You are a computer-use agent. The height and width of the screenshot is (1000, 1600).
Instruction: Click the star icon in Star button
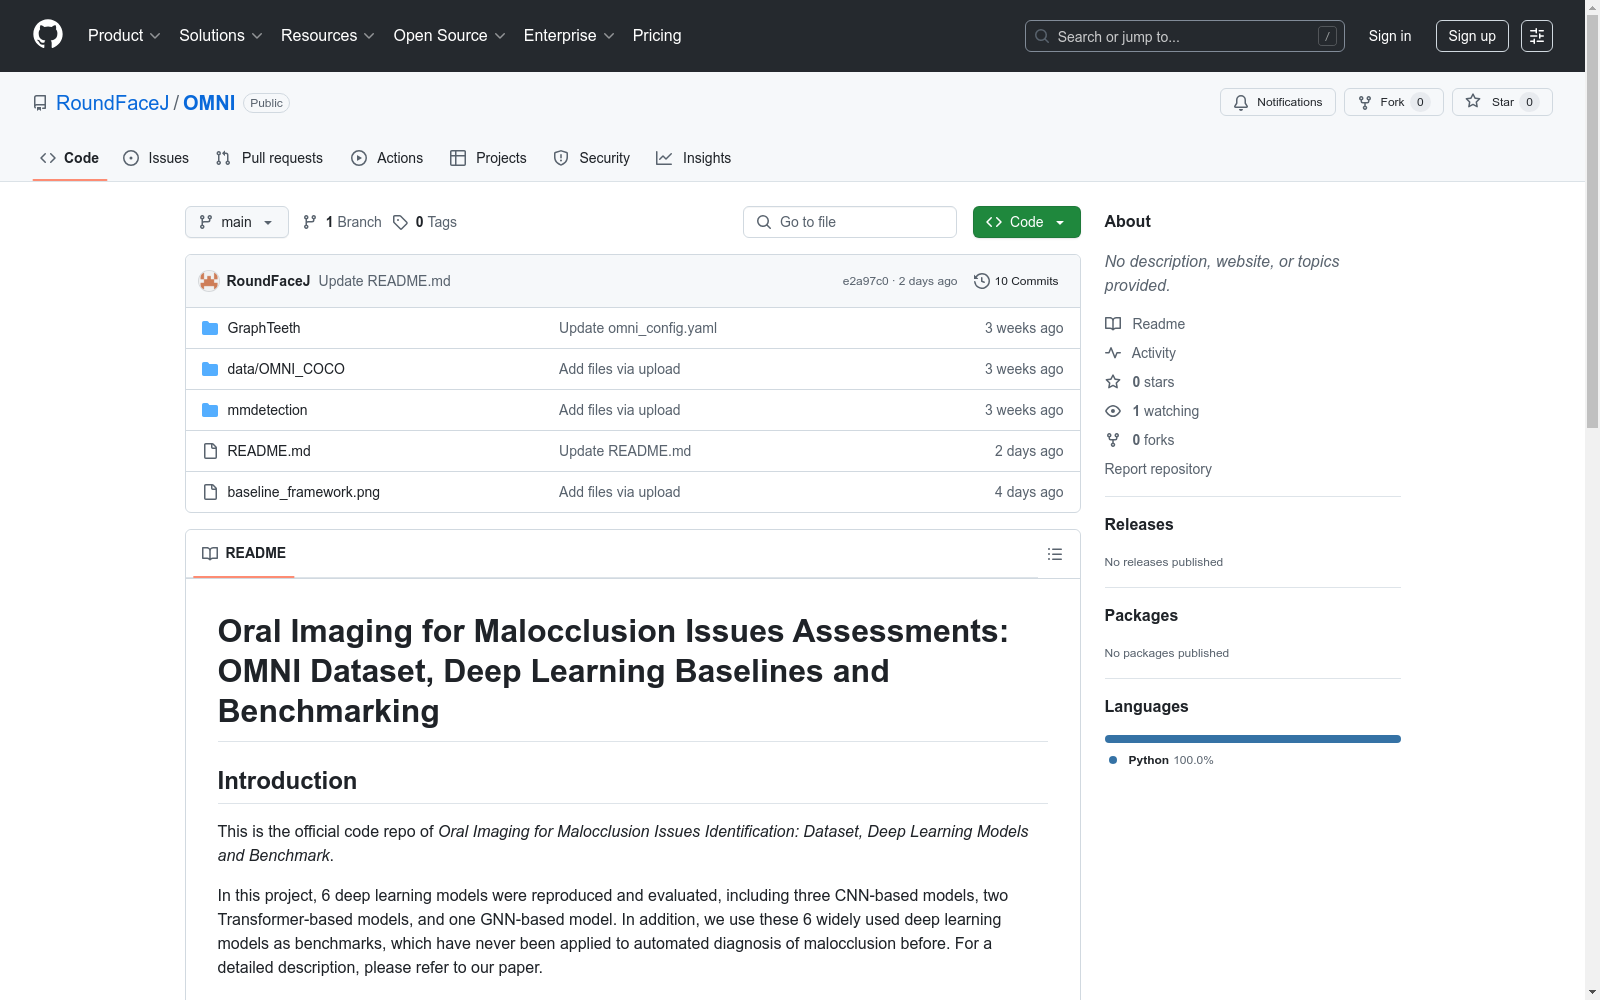(1473, 101)
